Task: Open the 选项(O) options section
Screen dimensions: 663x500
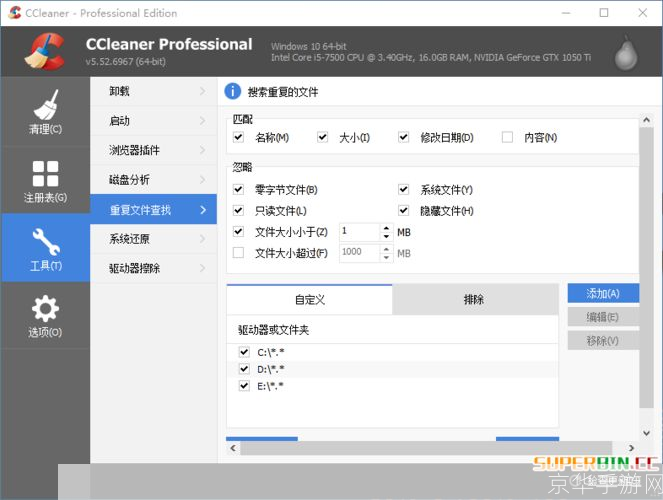Action: coord(45,315)
